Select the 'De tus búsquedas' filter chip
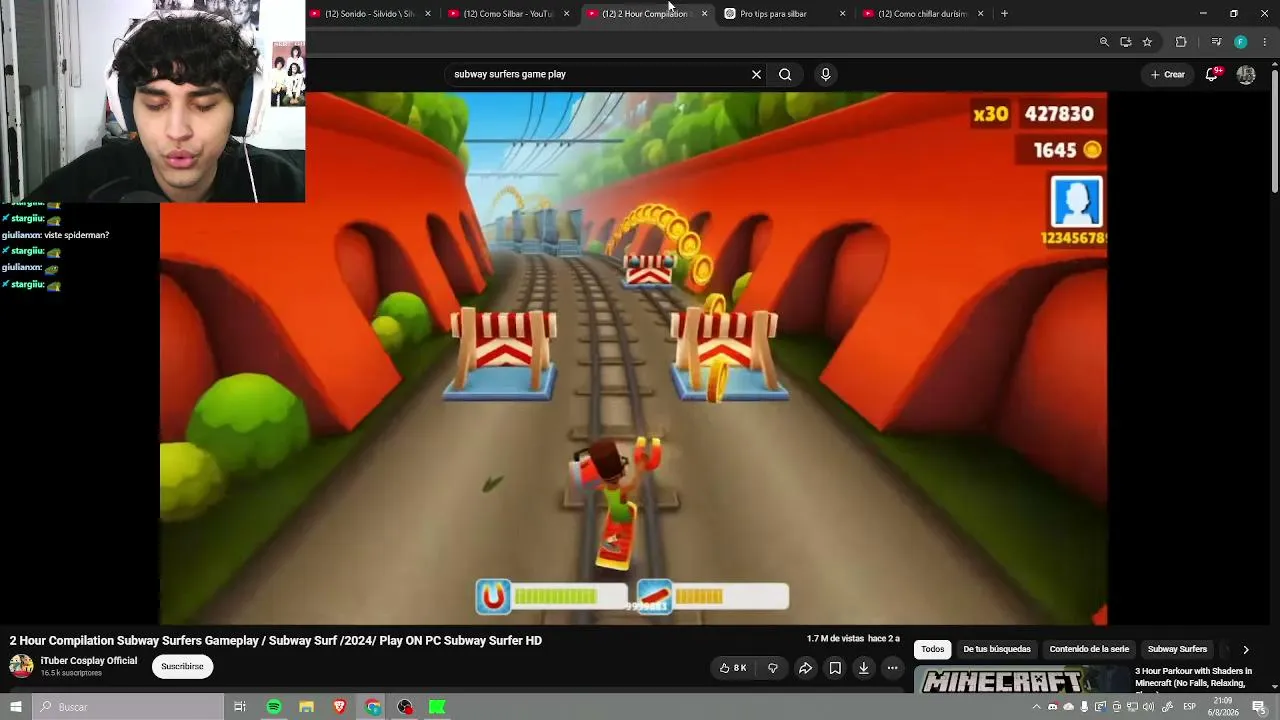The width and height of the screenshot is (1280, 720). pyautogui.click(x=997, y=649)
